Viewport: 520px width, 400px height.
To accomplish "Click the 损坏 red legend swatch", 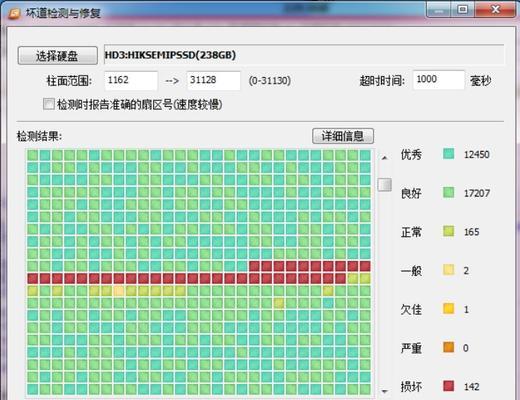I will (449, 386).
